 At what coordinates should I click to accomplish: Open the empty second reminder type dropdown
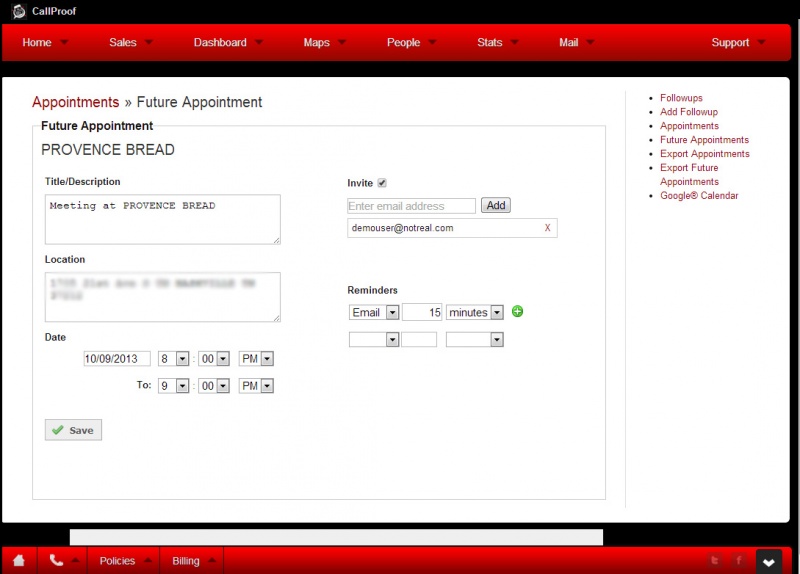pyautogui.click(x=374, y=339)
